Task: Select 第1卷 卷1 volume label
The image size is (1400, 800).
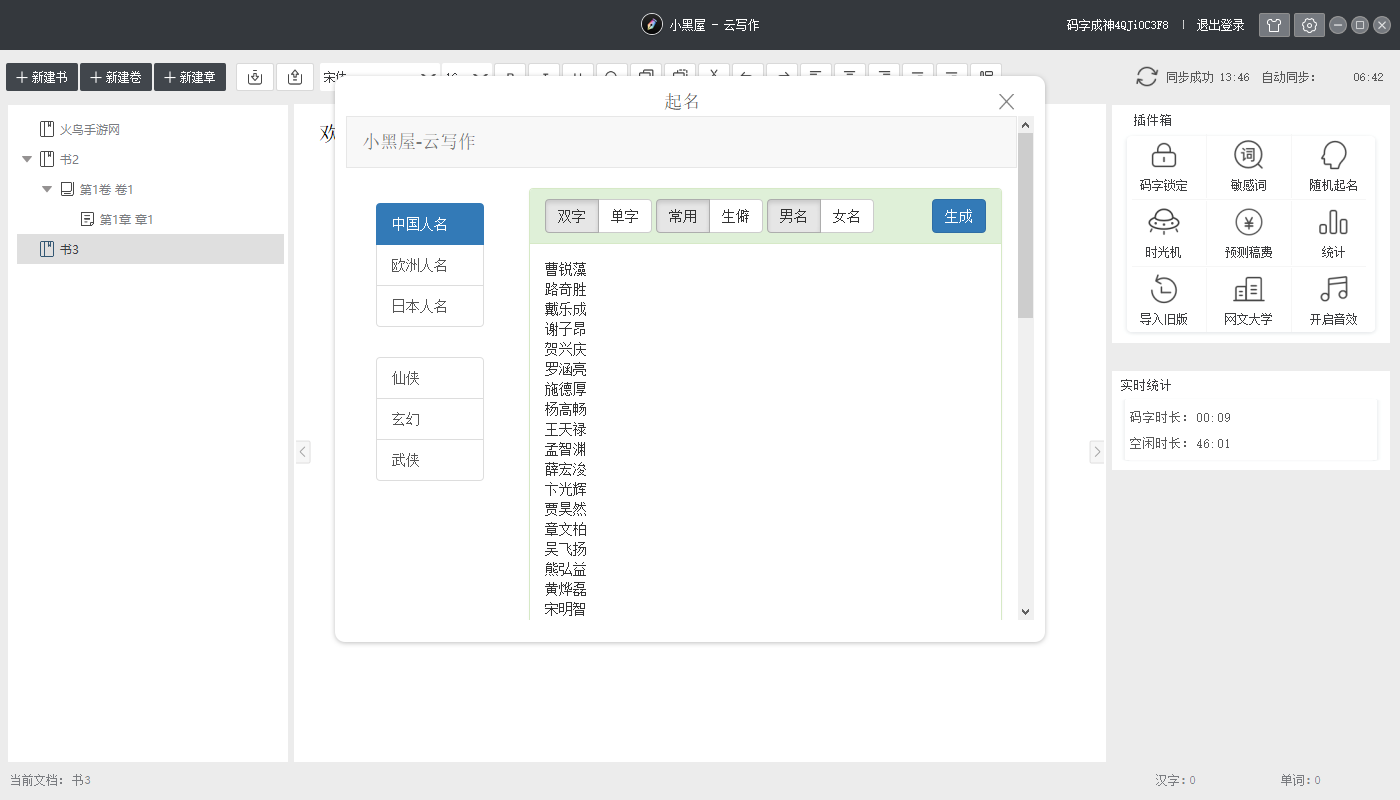Action: [x=106, y=189]
